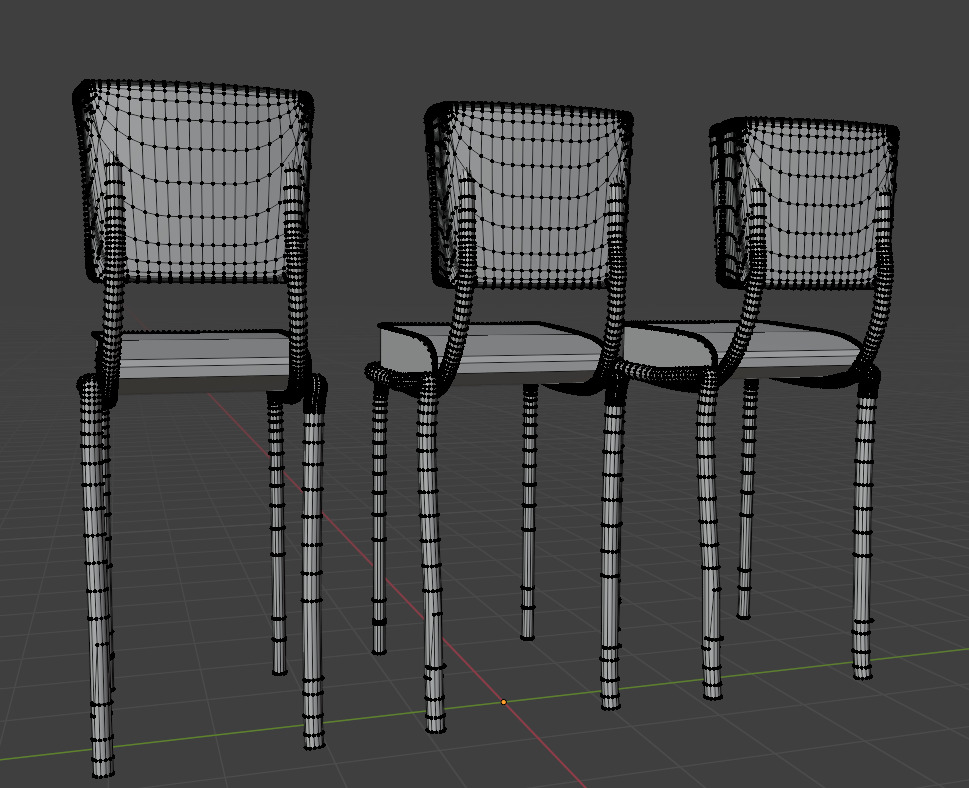The height and width of the screenshot is (788, 969).
Task: Select the middle chair's backrest mesh
Action: [x=528, y=195]
